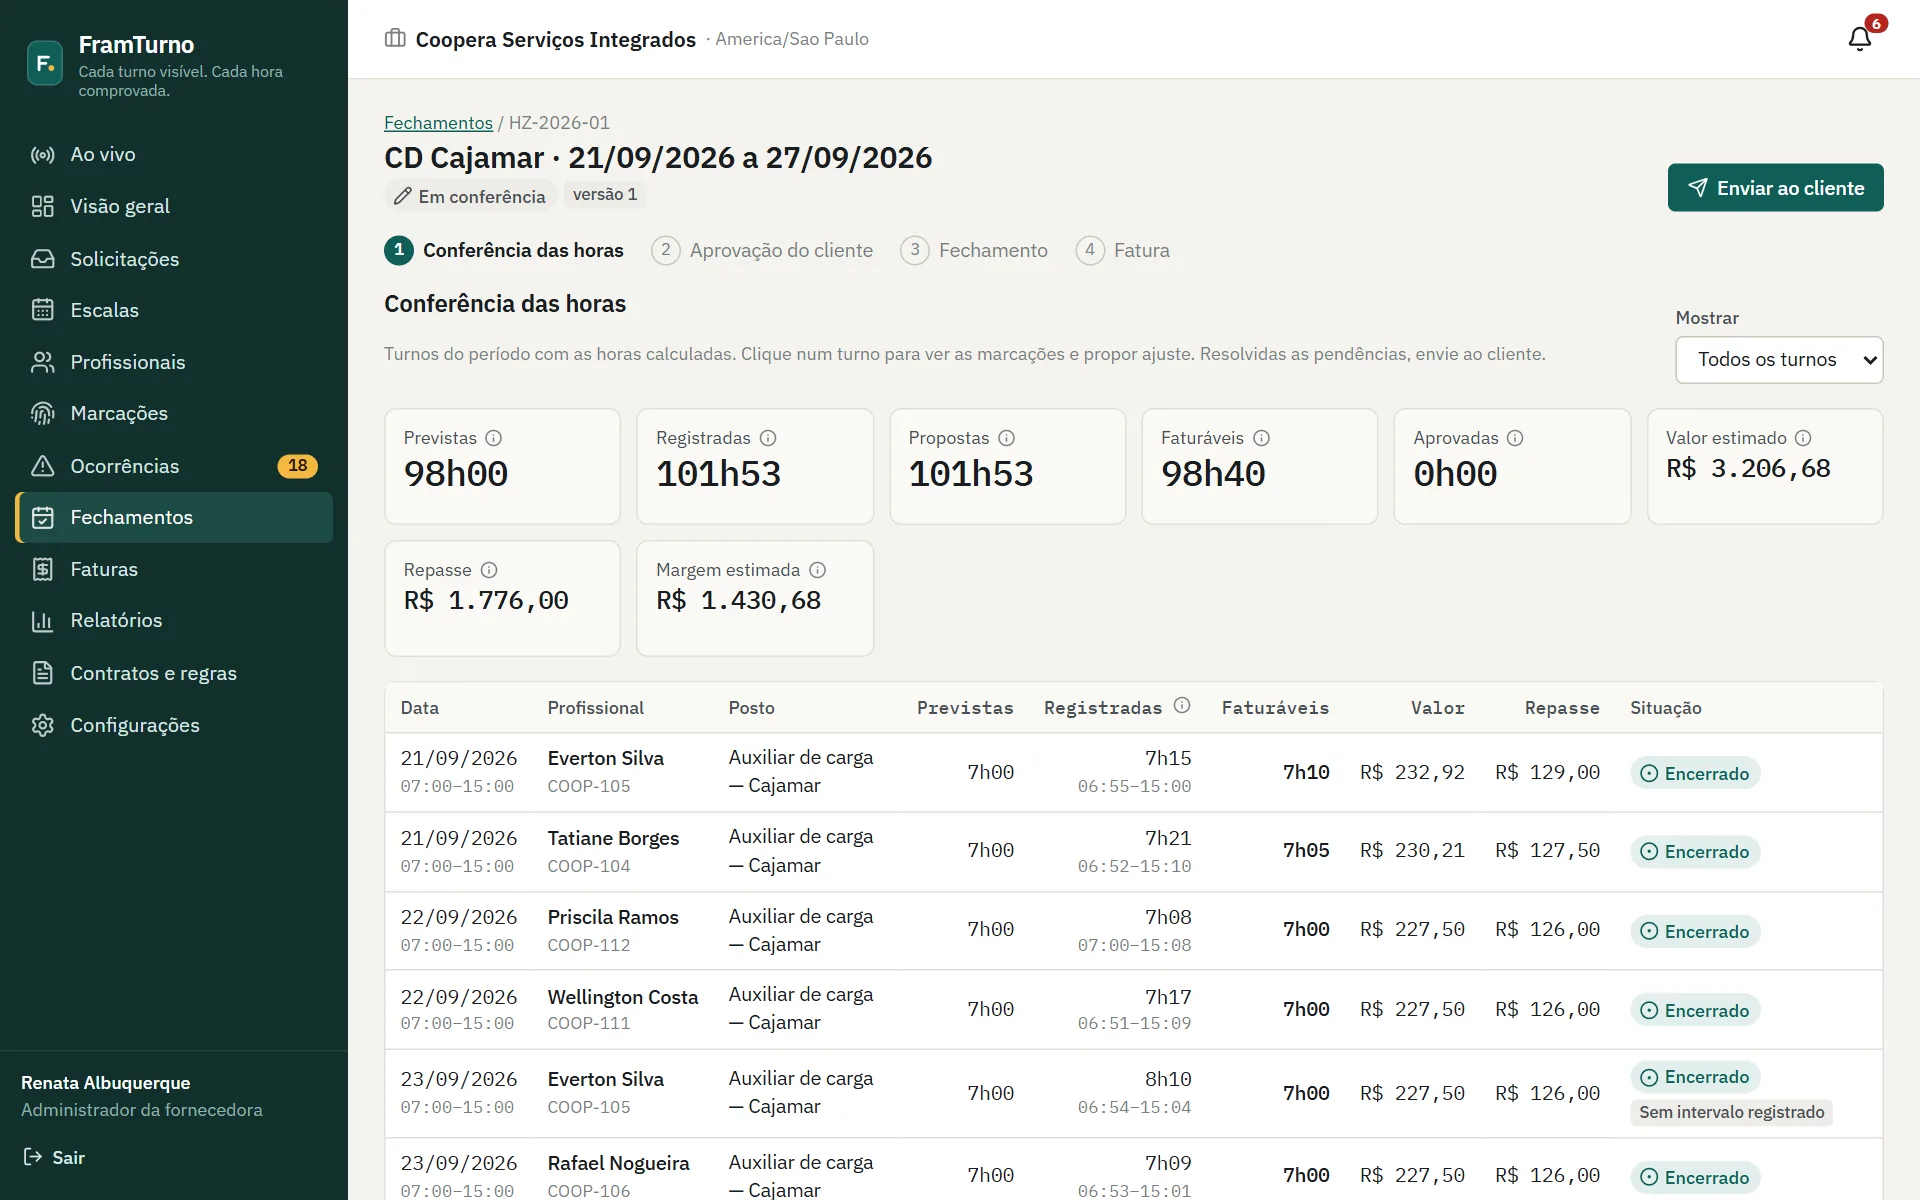Click the Ocorrências warning triangle icon
The image size is (1920, 1200).
tap(42, 466)
